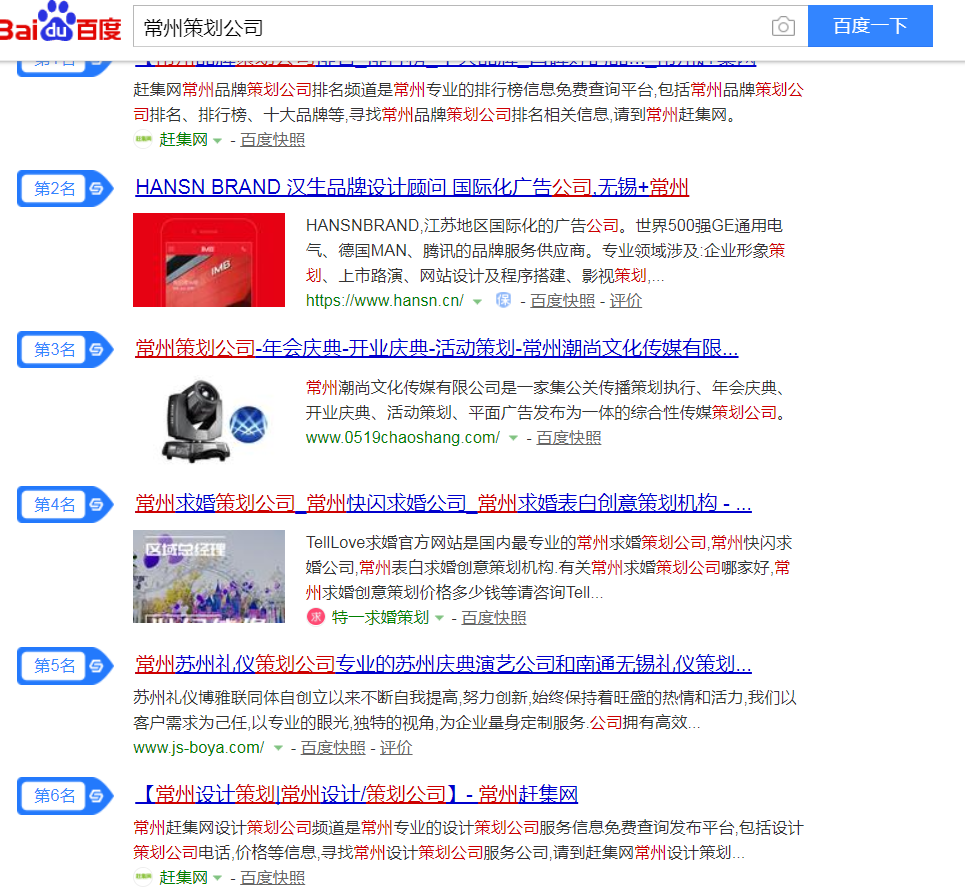Open 特一求婚策划 source link
Image resolution: width=965 pixels, height=894 pixels.
pos(380,617)
